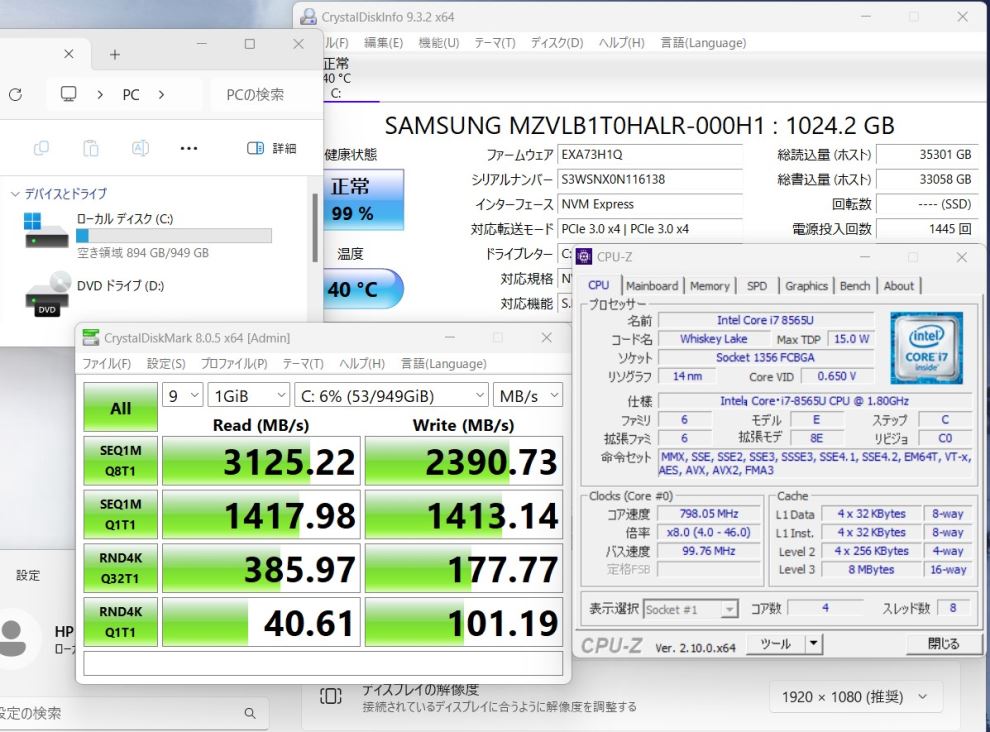Switch to the About tab in CPU-Z
Image resolution: width=990 pixels, height=732 pixels.
point(899,286)
